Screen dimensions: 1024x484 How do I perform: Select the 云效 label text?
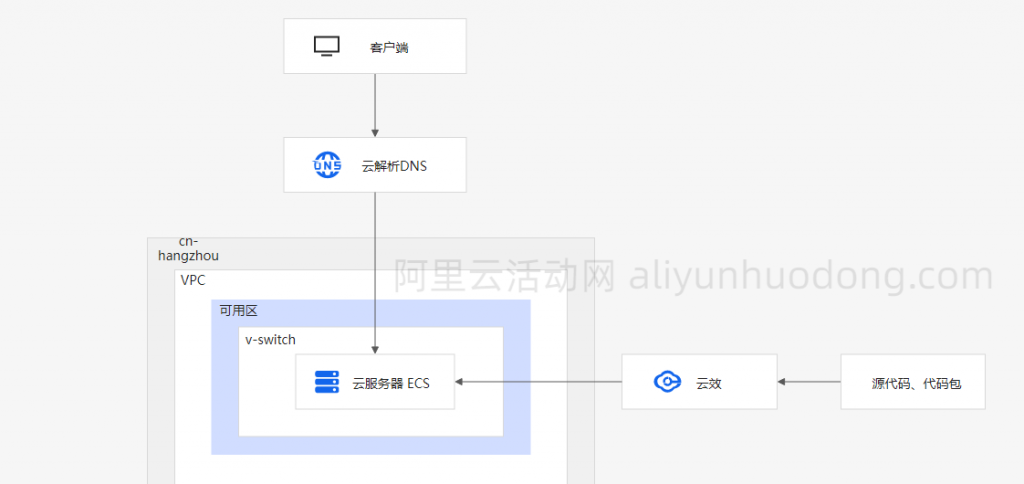tap(709, 383)
